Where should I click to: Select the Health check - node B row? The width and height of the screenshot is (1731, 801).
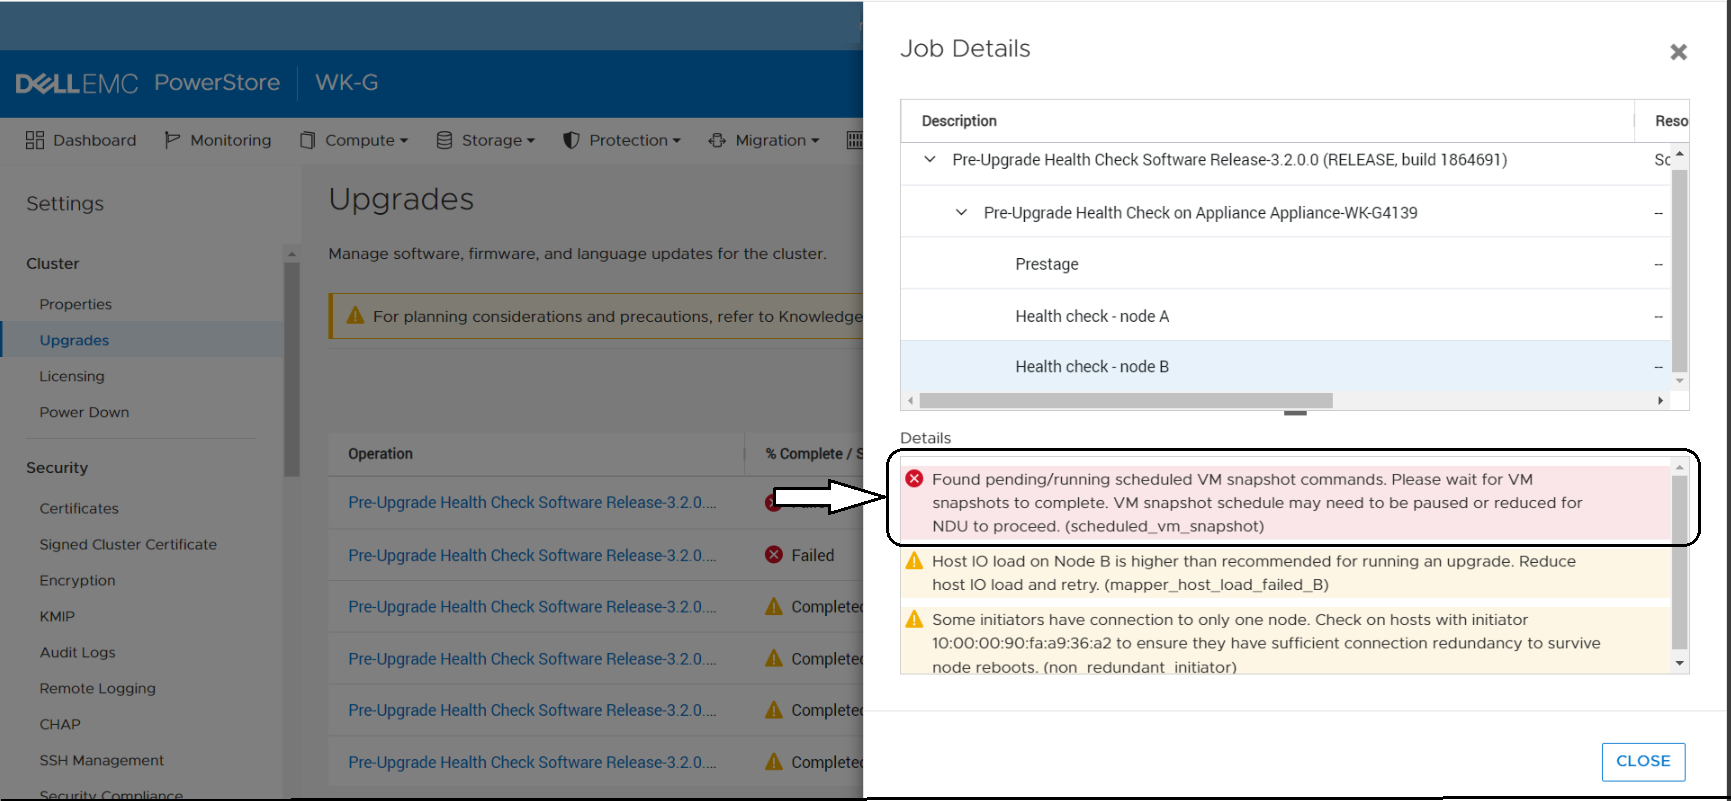(1286, 366)
